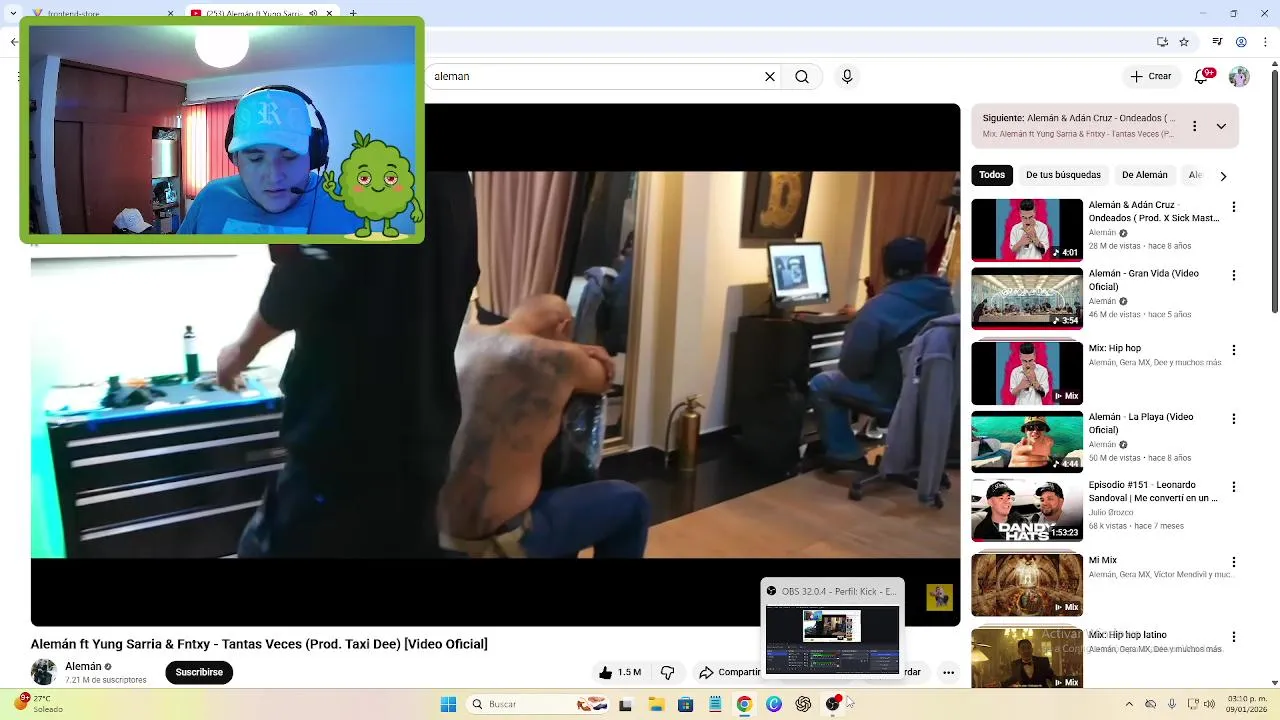
Task: Open the Chrome tab search dropdown
Action: pyautogui.click(x=12, y=13)
